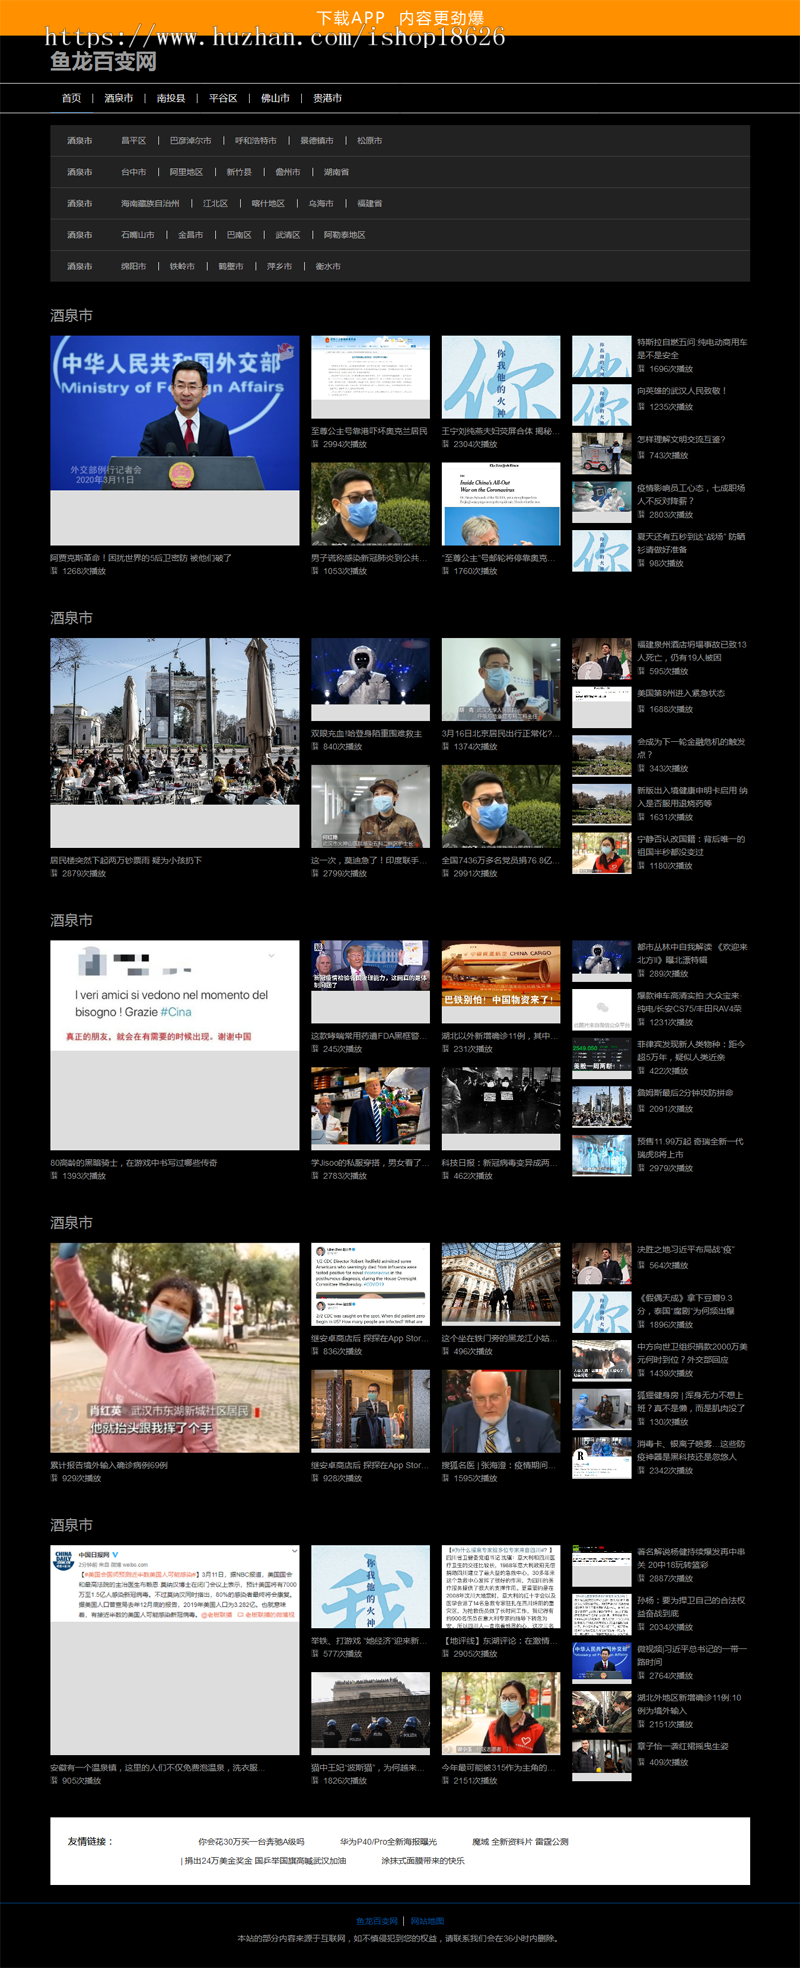Select the 阿勒泰地区 region link
The height and width of the screenshot is (1968, 800).
click(344, 235)
